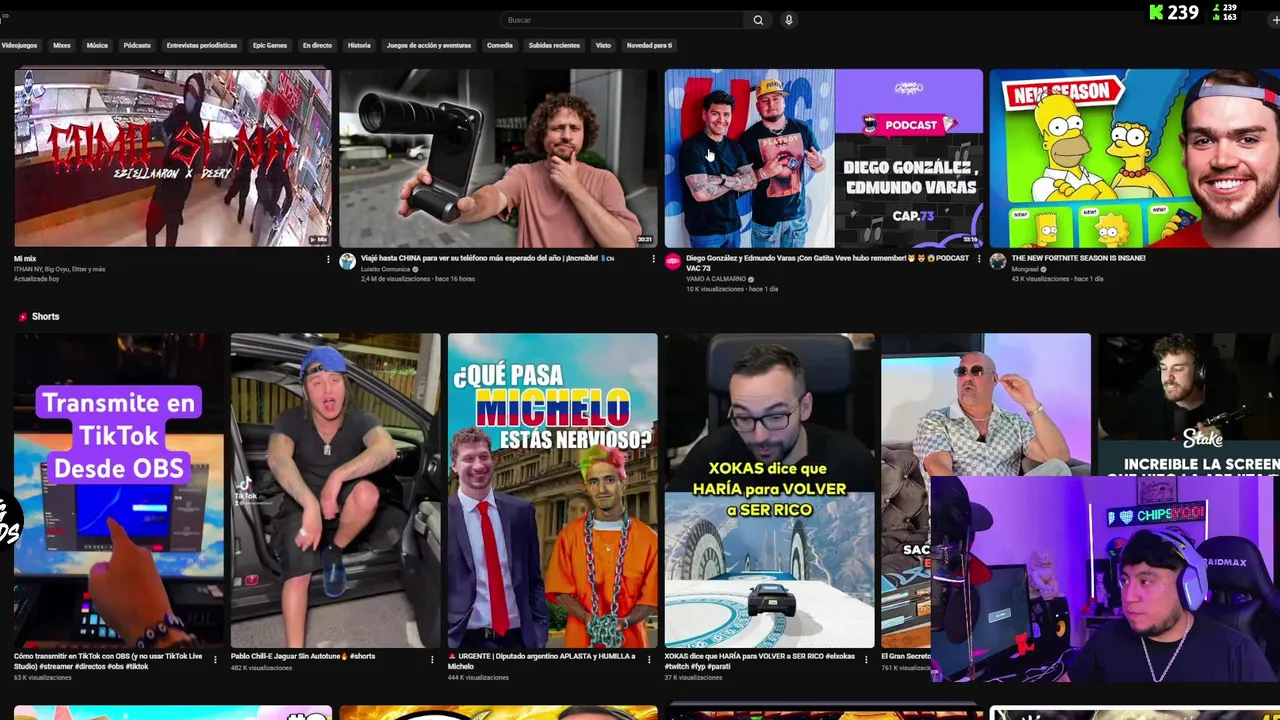The image size is (1280, 720).
Task: Open the Mi mix playlist thumbnail
Action: point(172,158)
